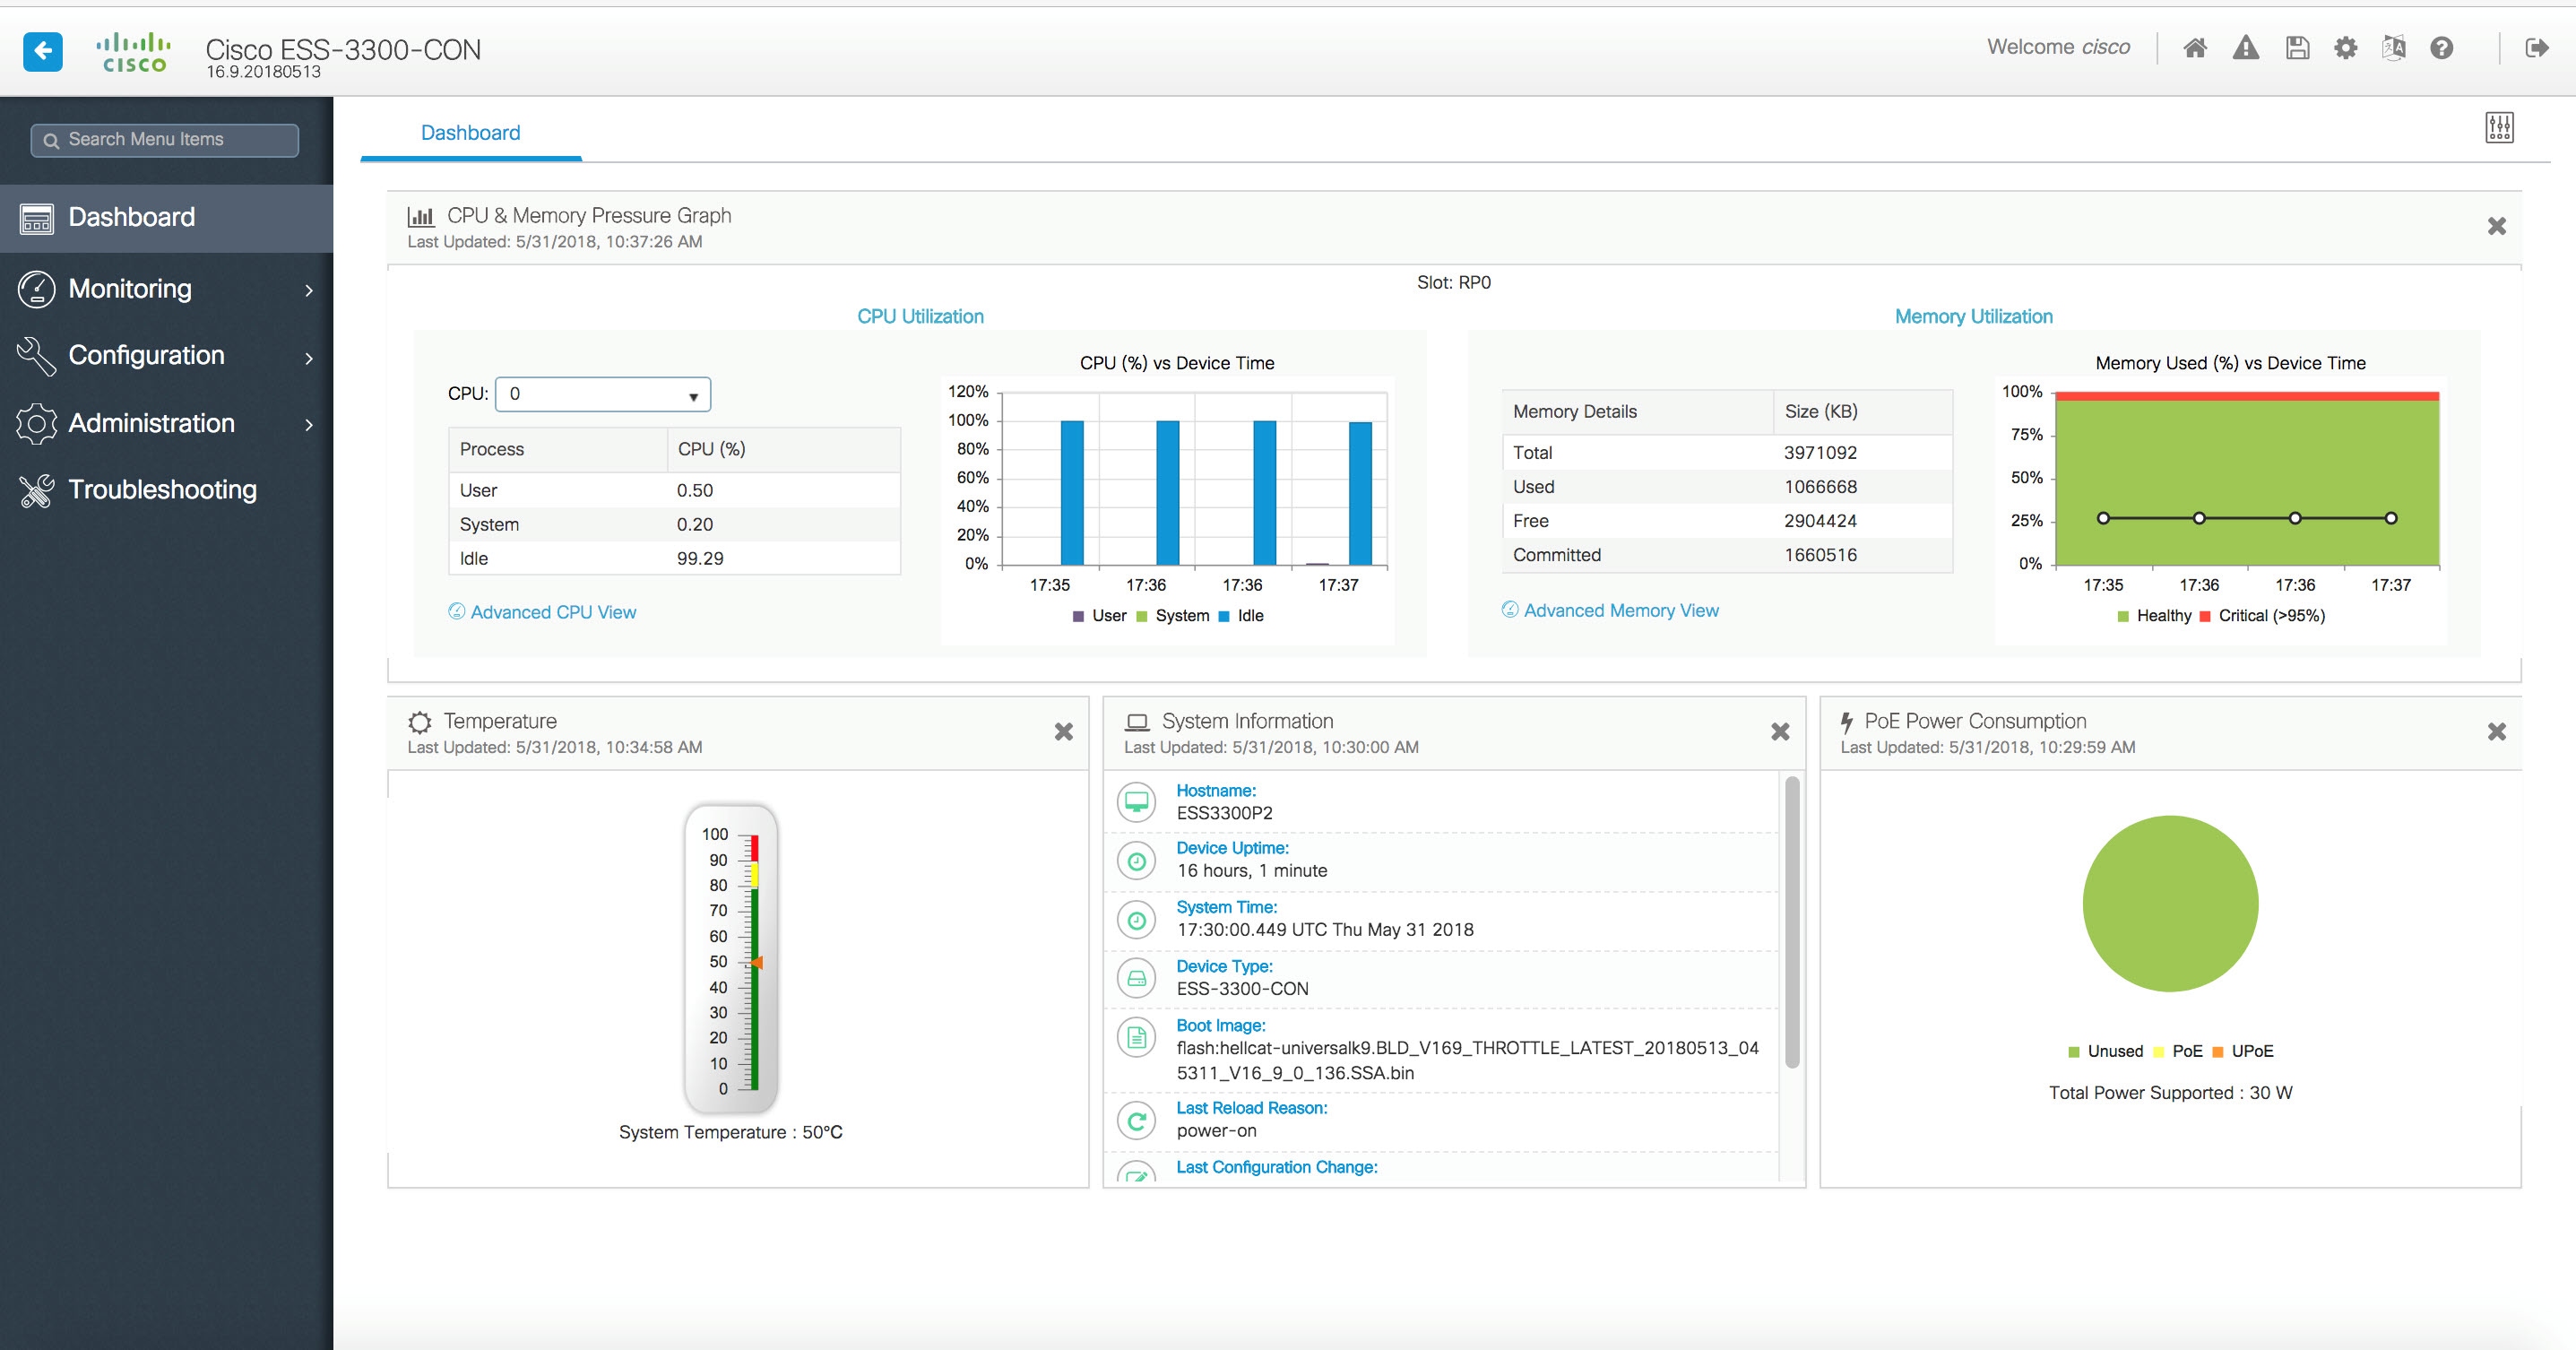Close the System Information widget
The image size is (2576, 1350).
(x=1780, y=732)
